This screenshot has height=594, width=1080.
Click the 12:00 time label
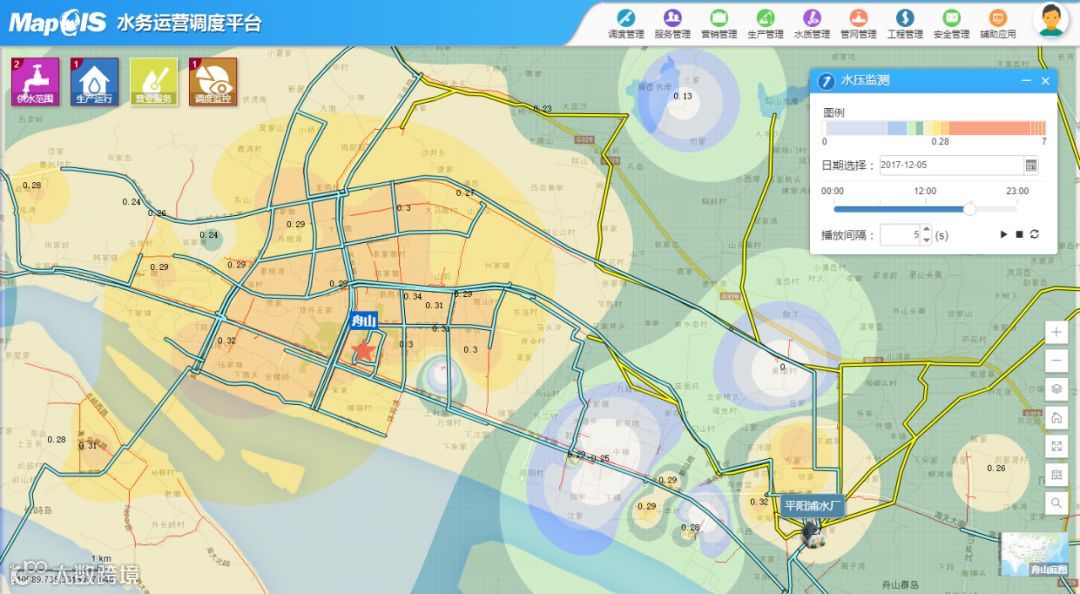(925, 191)
